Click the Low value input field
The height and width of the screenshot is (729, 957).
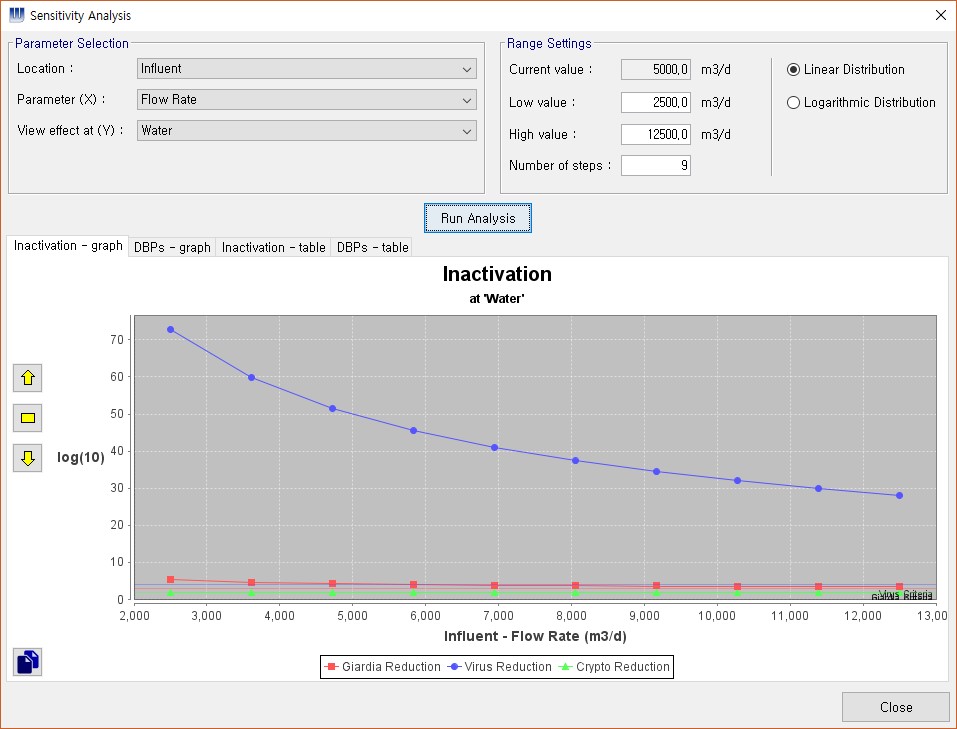pos(655,102)
